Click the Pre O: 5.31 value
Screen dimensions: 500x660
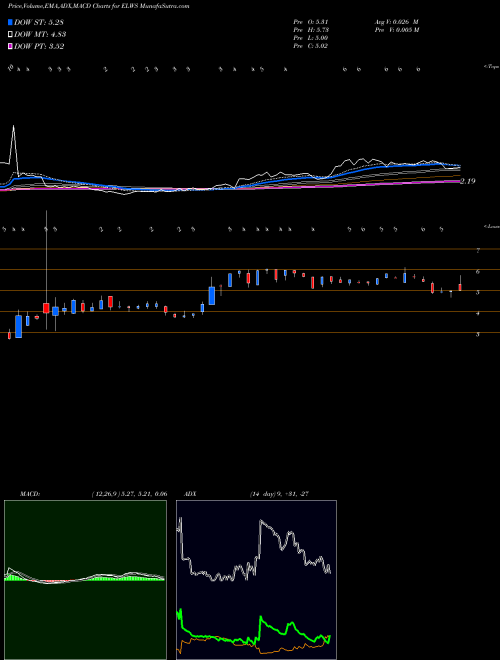click(311, 21)
